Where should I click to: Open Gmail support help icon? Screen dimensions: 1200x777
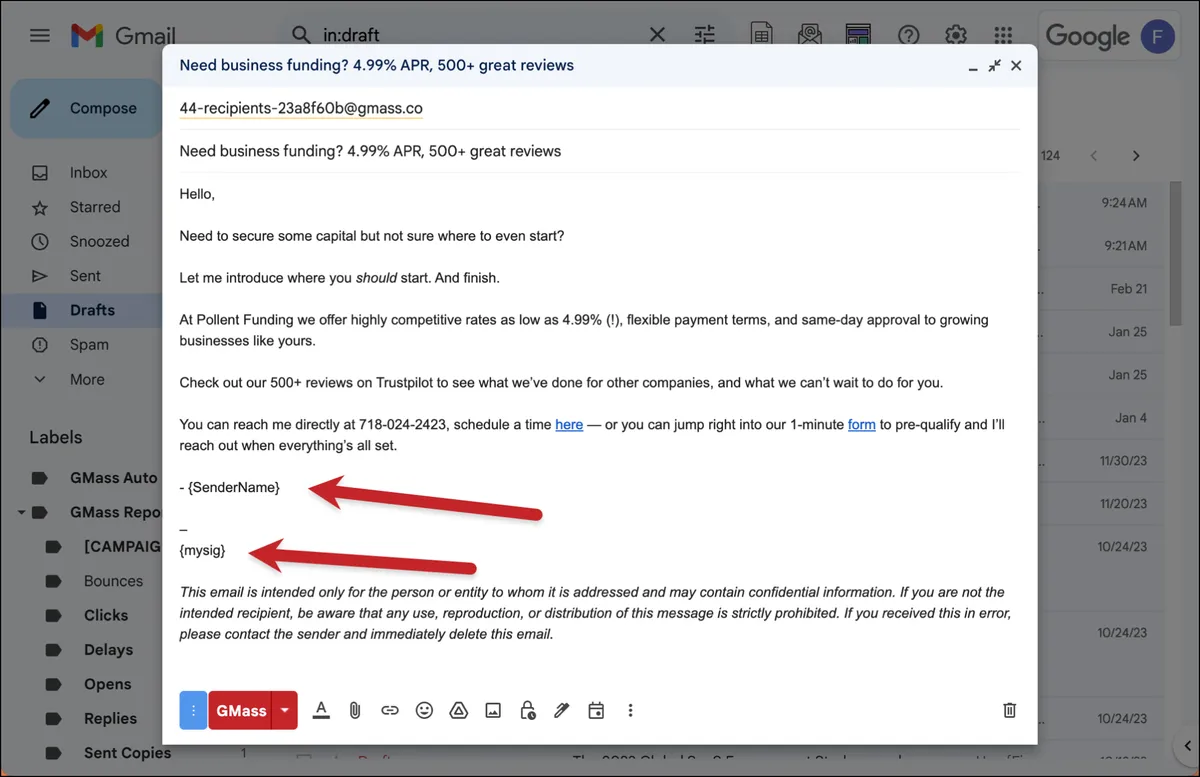pyautogui.click(x=908, y=36)
